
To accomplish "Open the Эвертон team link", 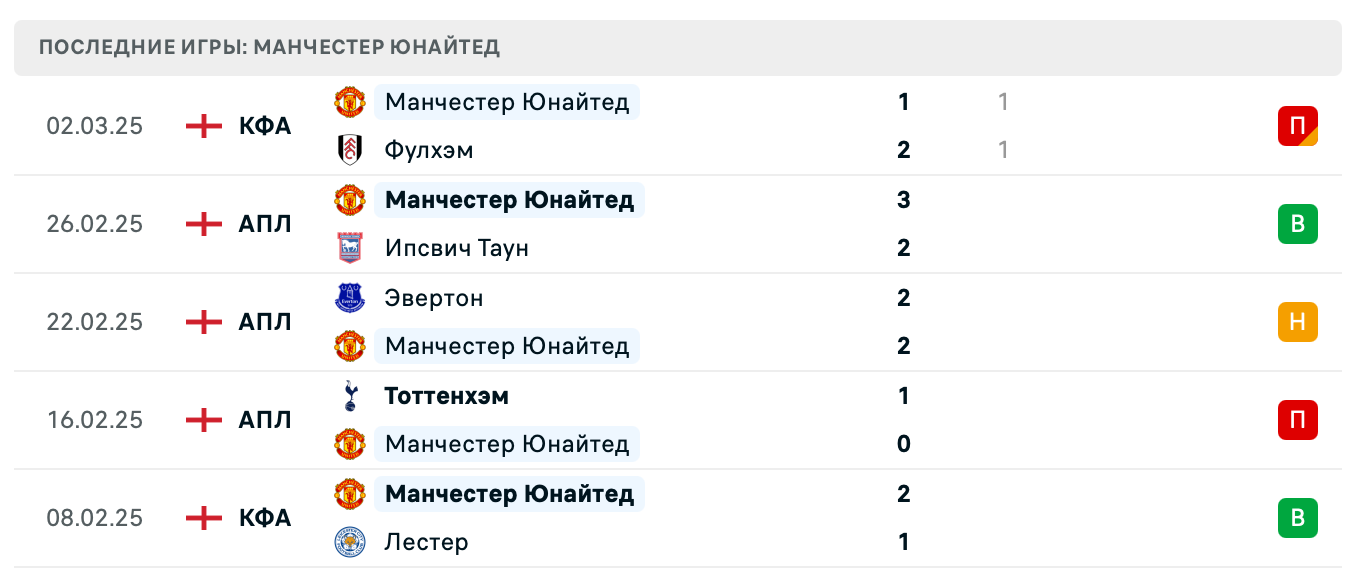I will [434, 298].
